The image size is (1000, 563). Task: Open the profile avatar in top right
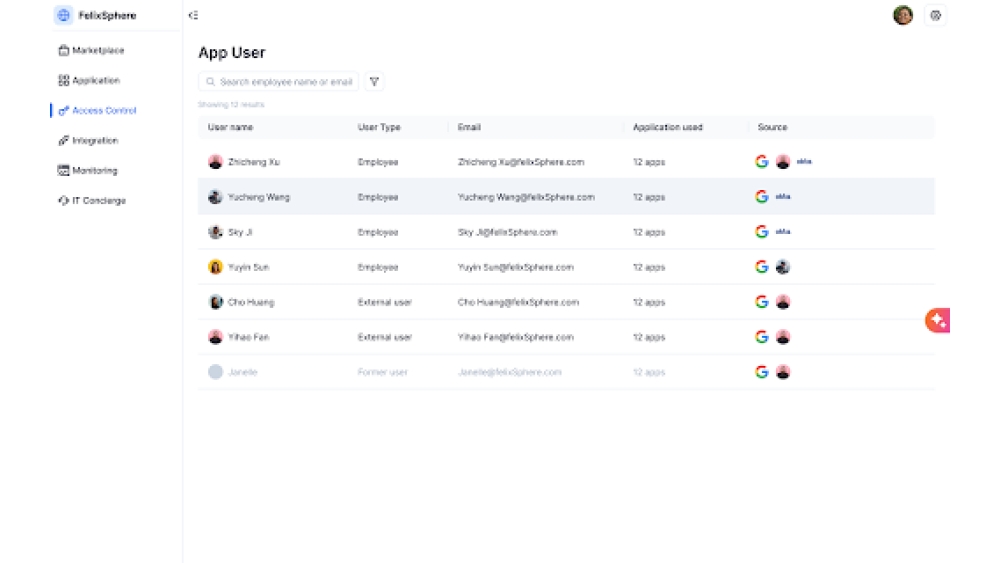click(x=902, y=15)
